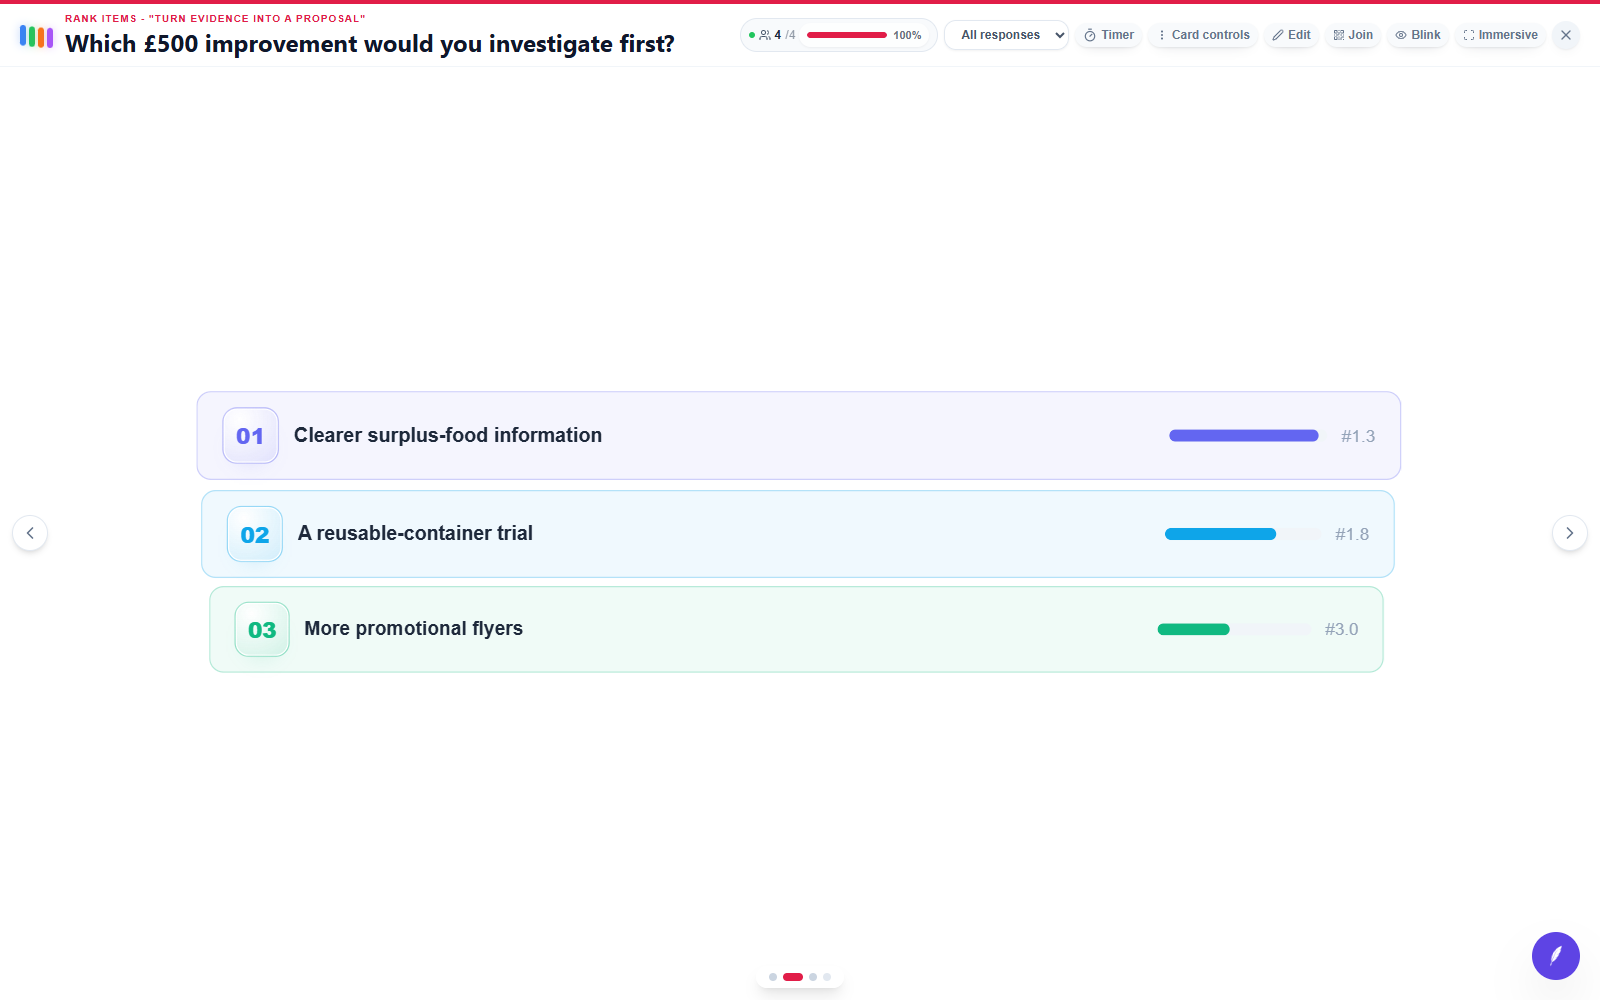Click the #1.8 average rank value
The width and height of the screenshot is (1600, 1000).
(x=1352, y=534)
